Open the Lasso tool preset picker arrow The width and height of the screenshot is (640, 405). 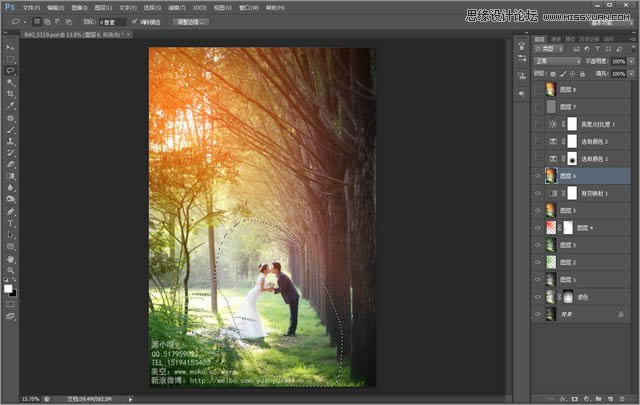pyautogui.click(x=24, y=22)
